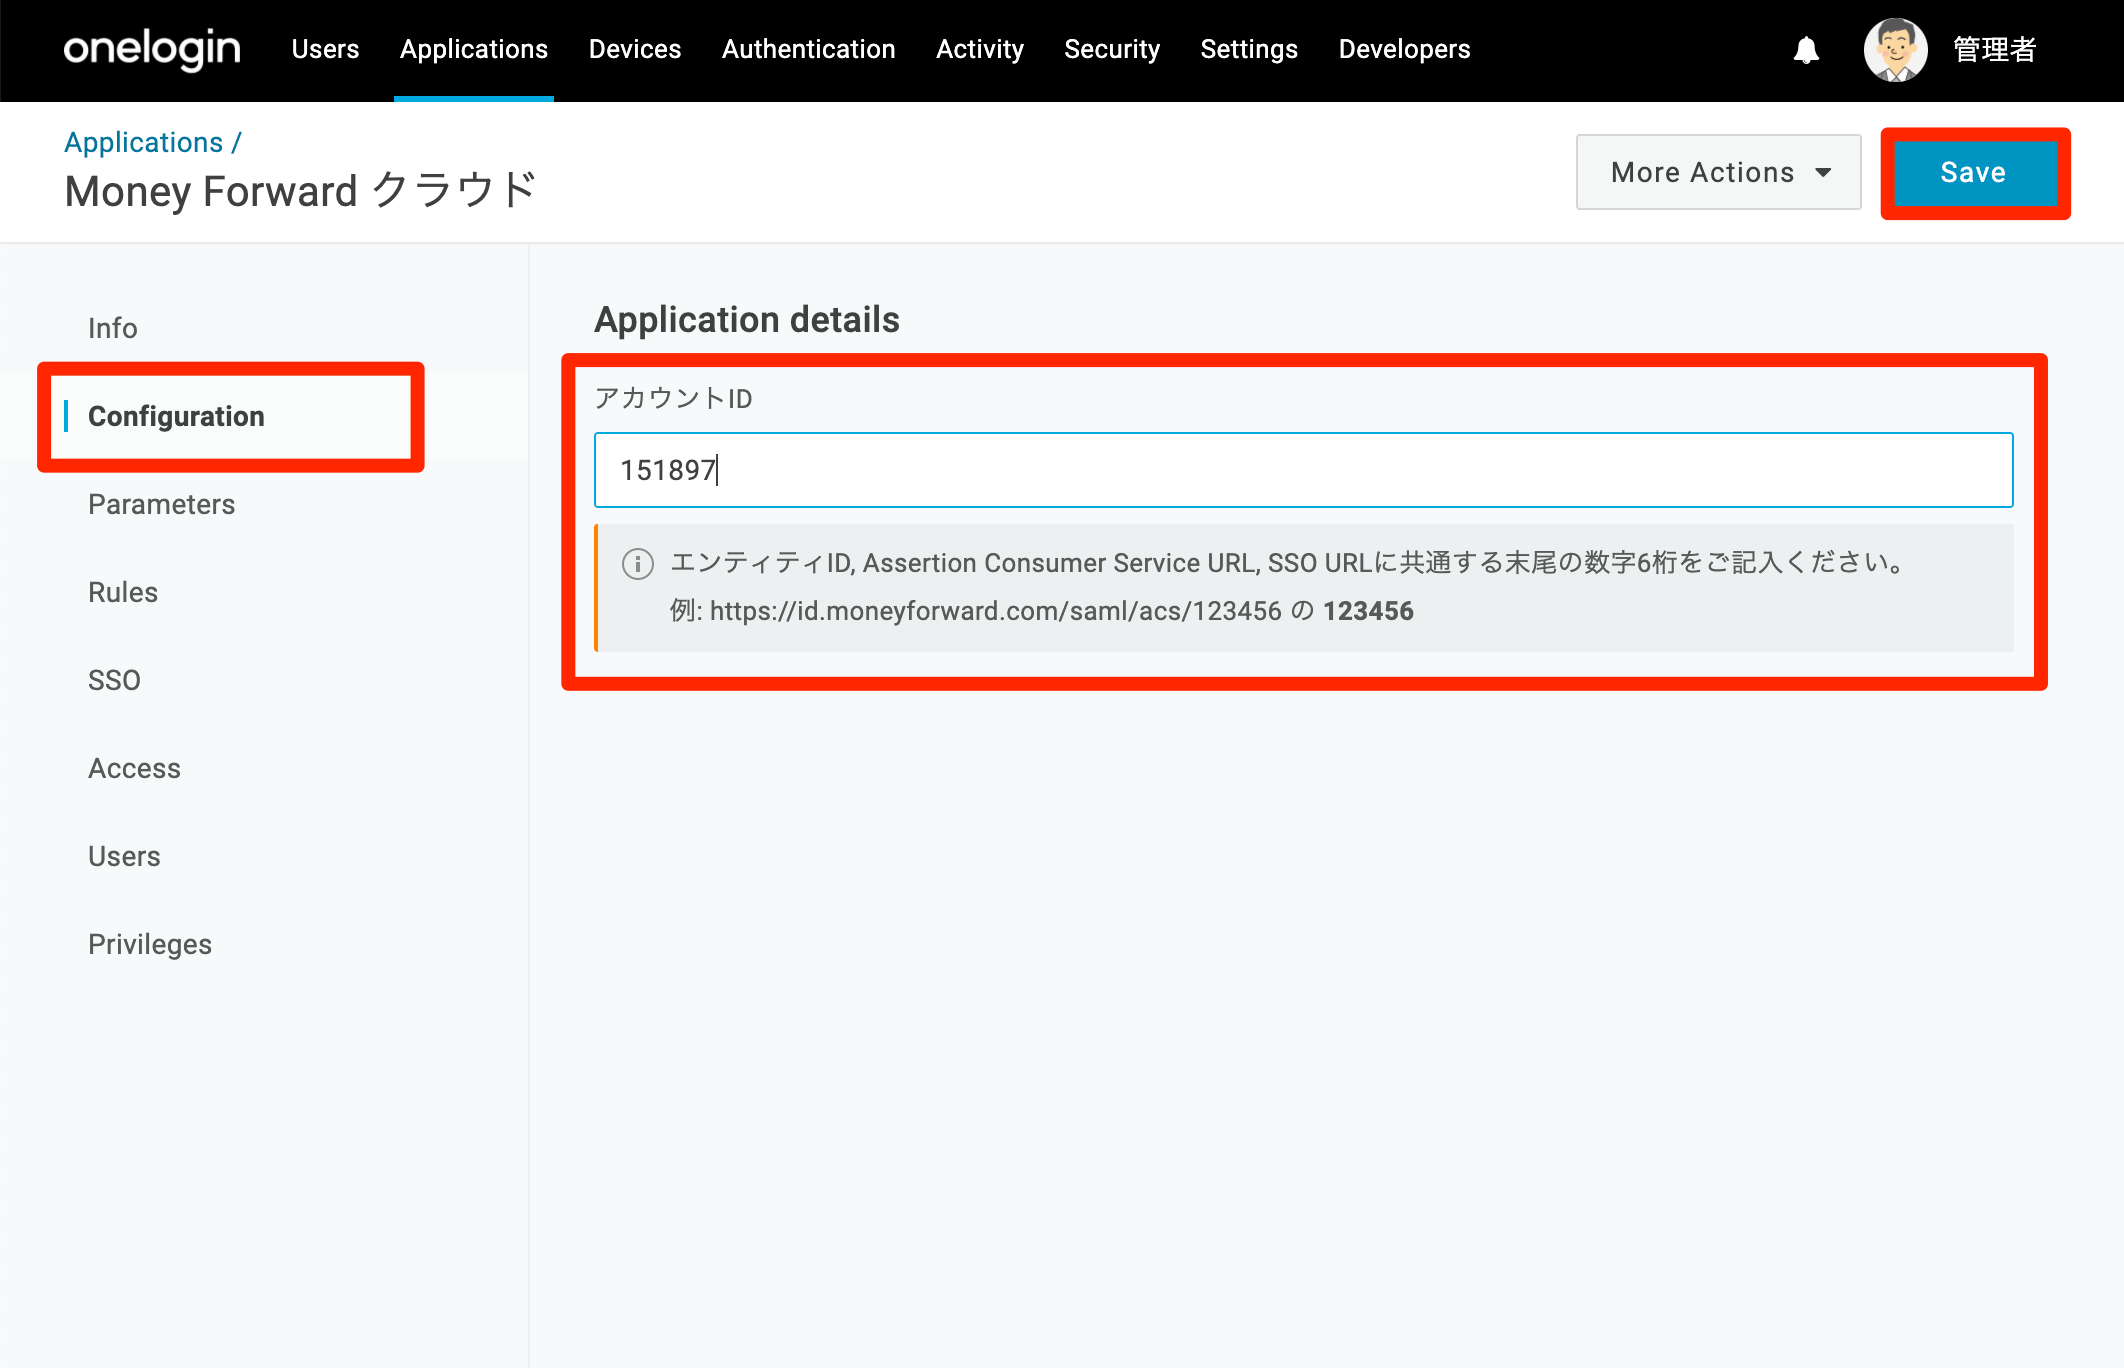The image size is (2124, 1368).
Task: Click the example URL hint text
Action: click(1042, 611)
